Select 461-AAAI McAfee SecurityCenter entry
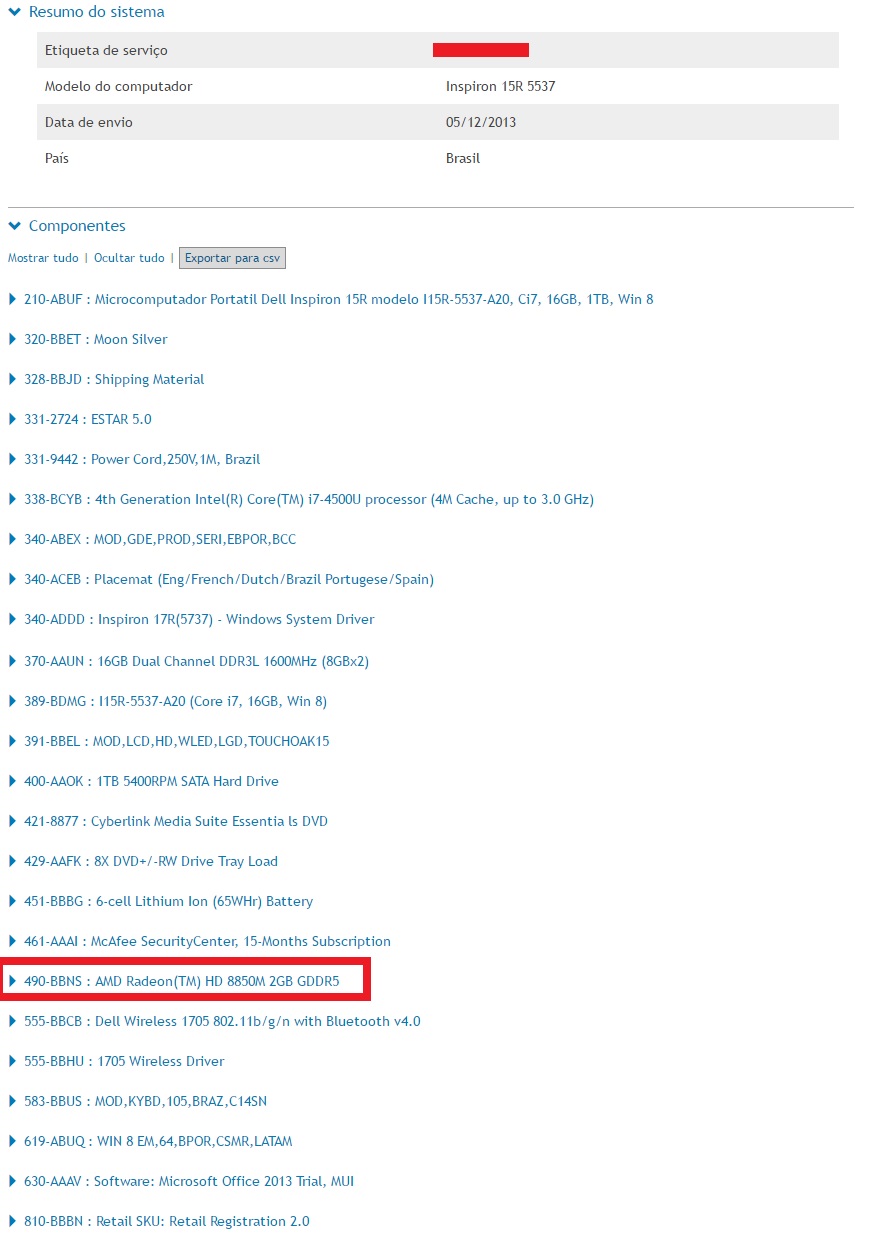Screen dimensions: 874x1246 point(207,941)
